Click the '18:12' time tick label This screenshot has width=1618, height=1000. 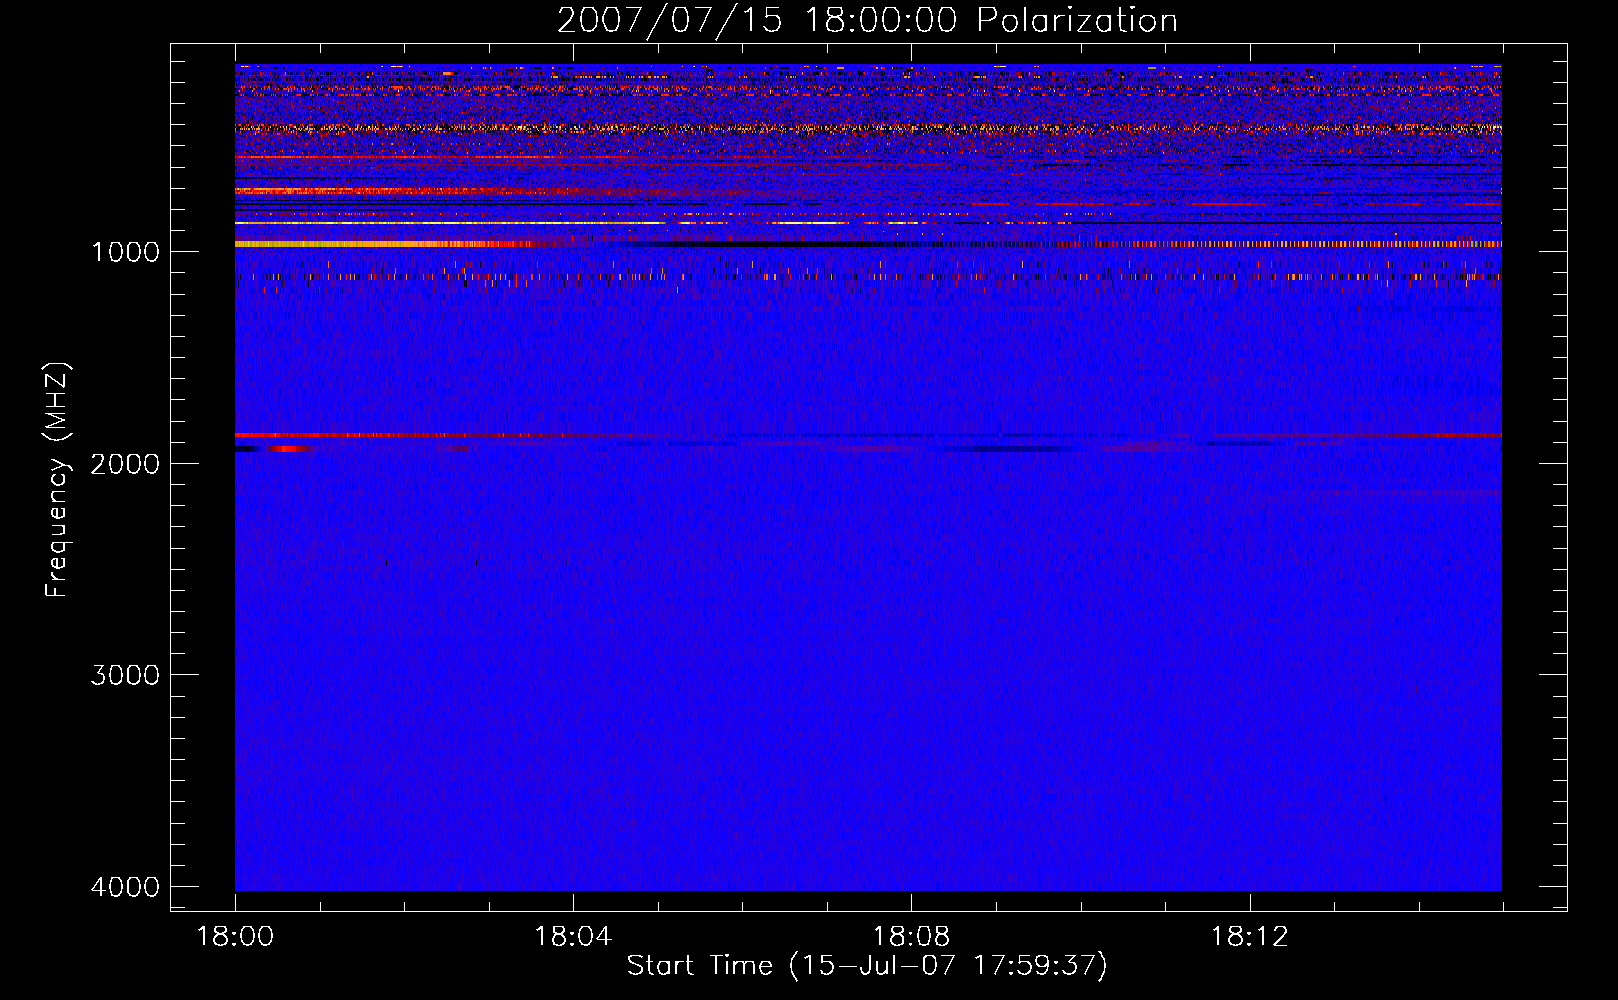coord(1249,937)
